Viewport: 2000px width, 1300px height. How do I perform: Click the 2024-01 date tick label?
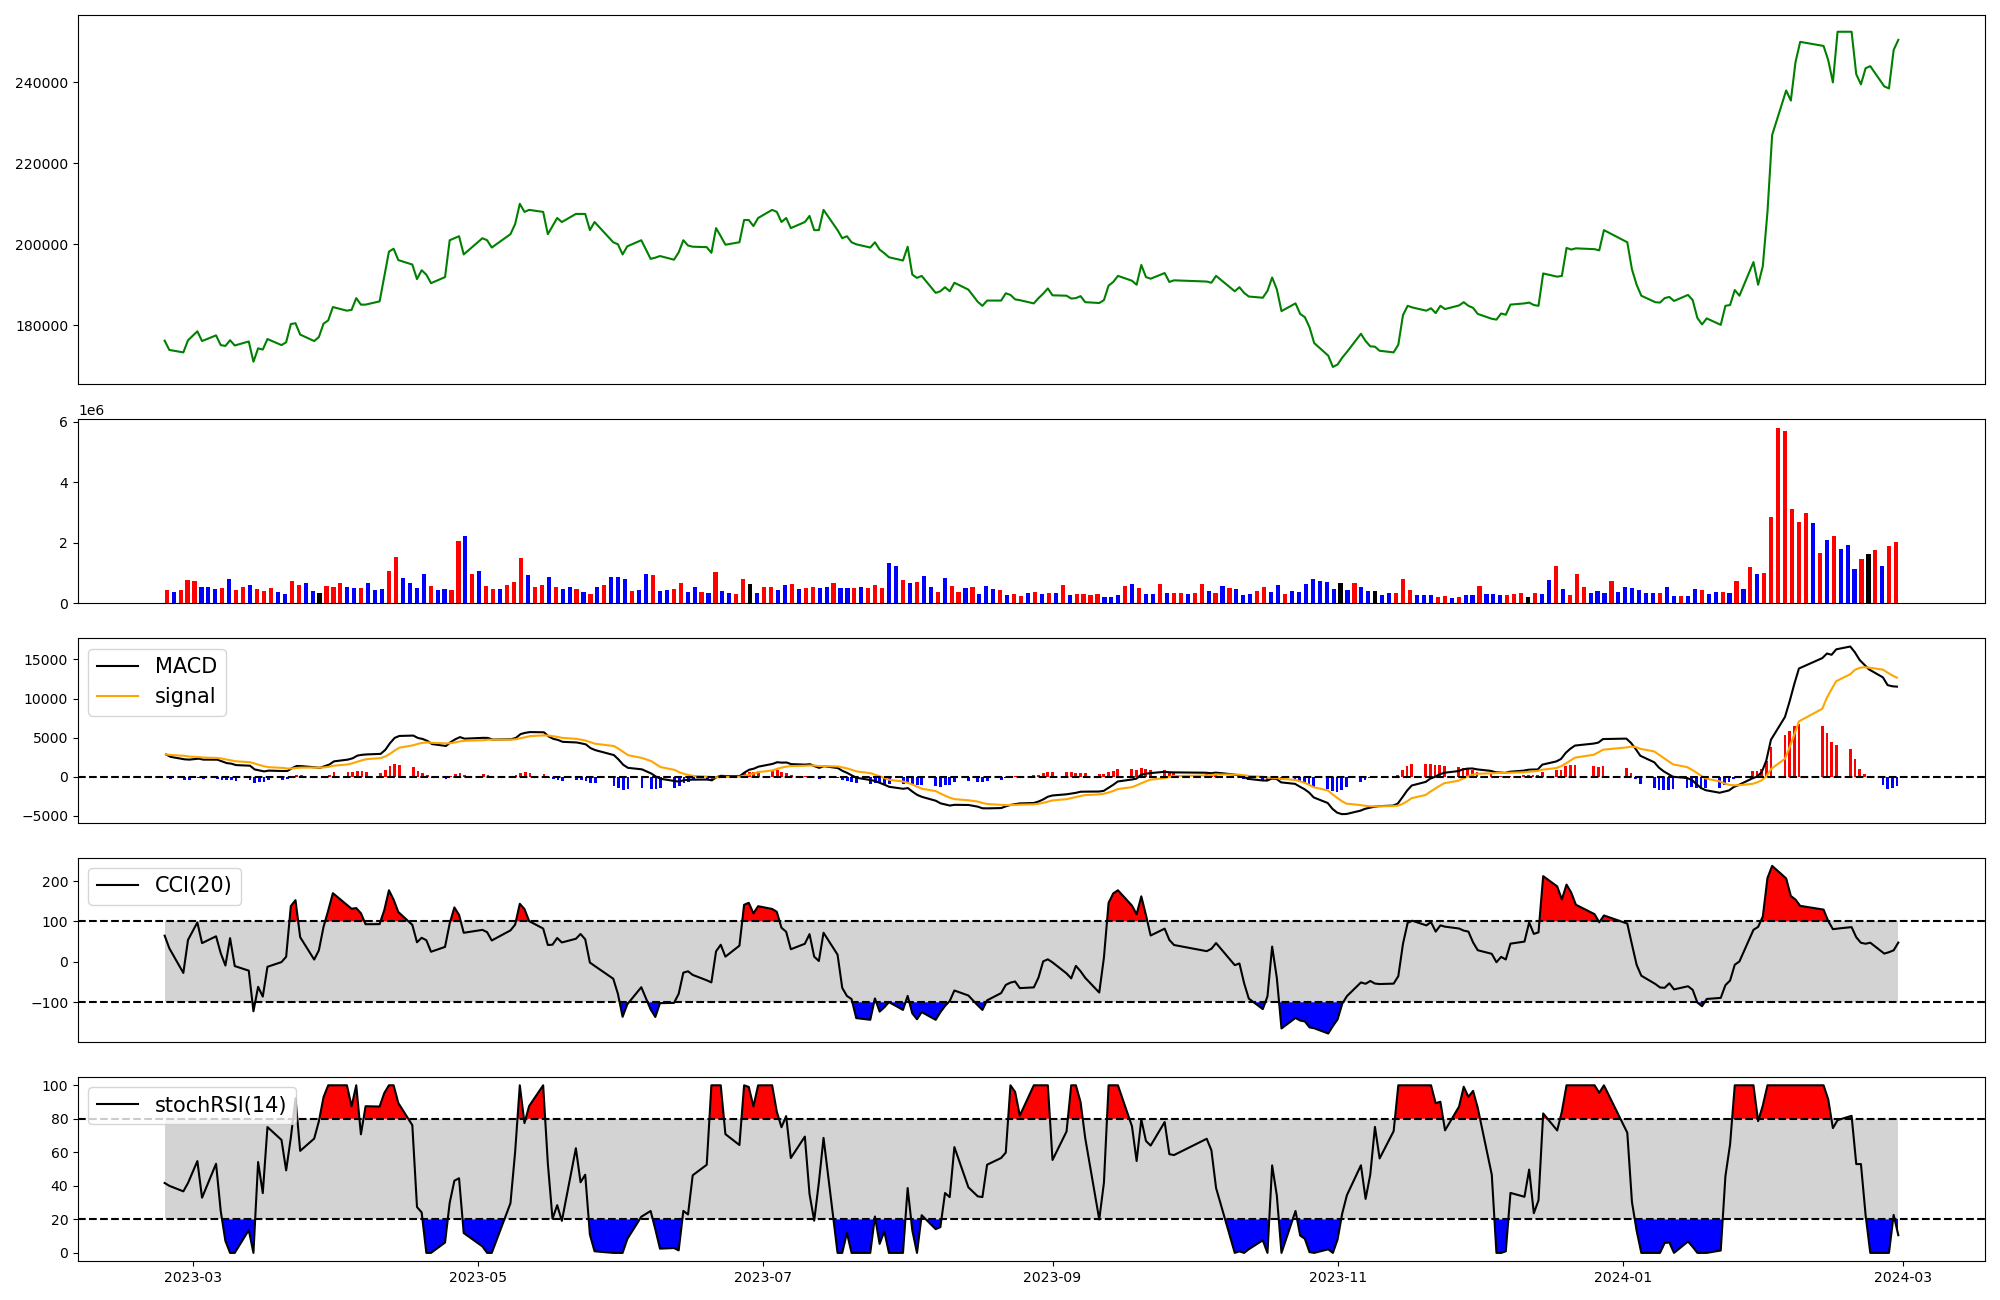(1623, 1277)
